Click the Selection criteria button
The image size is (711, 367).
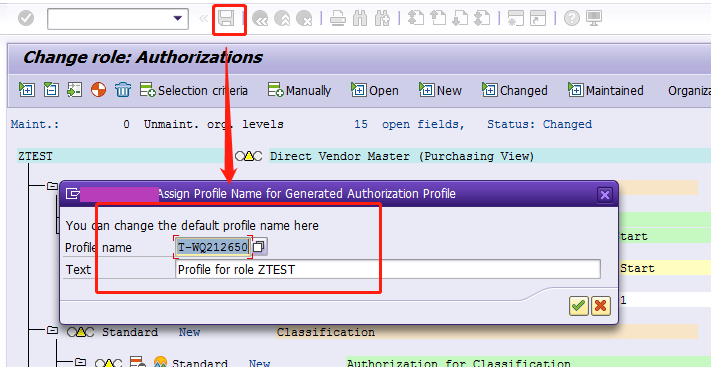tap(194, 90)
